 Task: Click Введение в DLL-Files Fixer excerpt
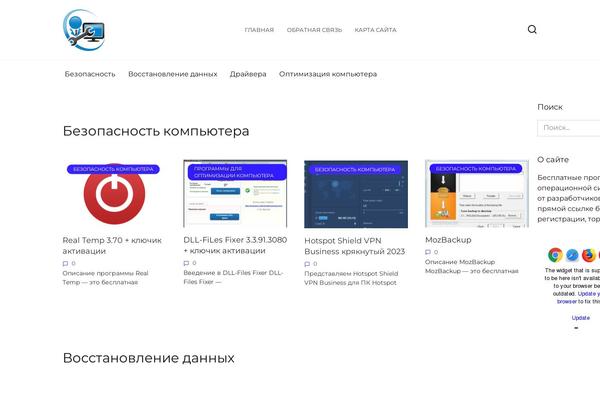(233, 278)
